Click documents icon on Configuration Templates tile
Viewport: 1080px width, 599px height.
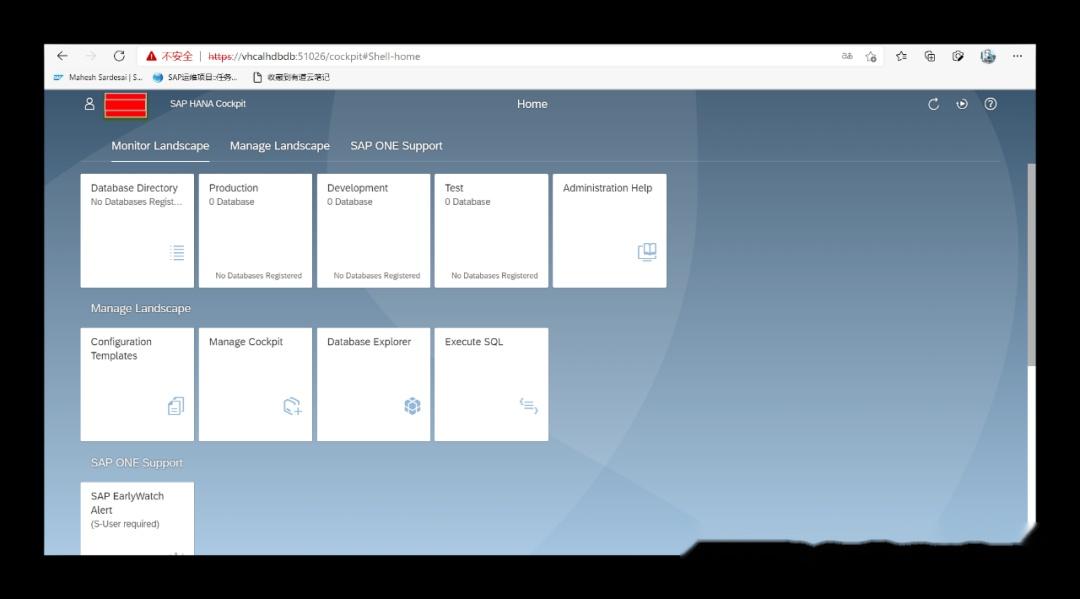pyautogui.click(x=176, y=406)
